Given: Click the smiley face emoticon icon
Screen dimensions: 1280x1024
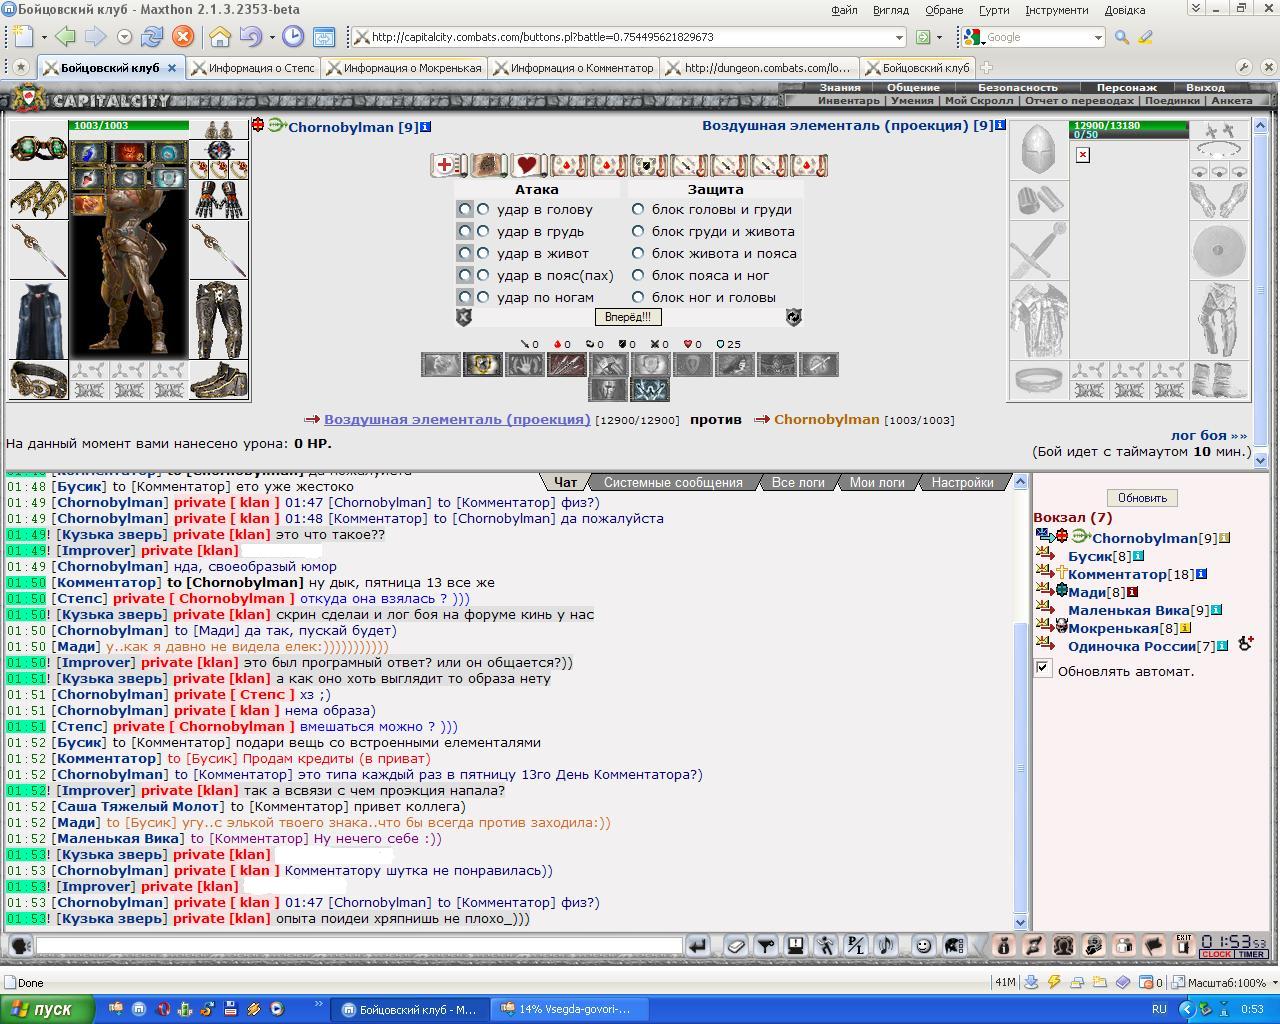Looking at the screenshot, I should point(923,945).
